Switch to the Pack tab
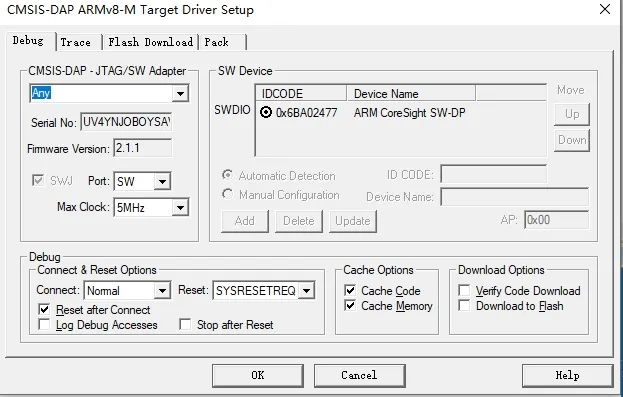Viewport: 623px width, 397px height. (217, 42)
